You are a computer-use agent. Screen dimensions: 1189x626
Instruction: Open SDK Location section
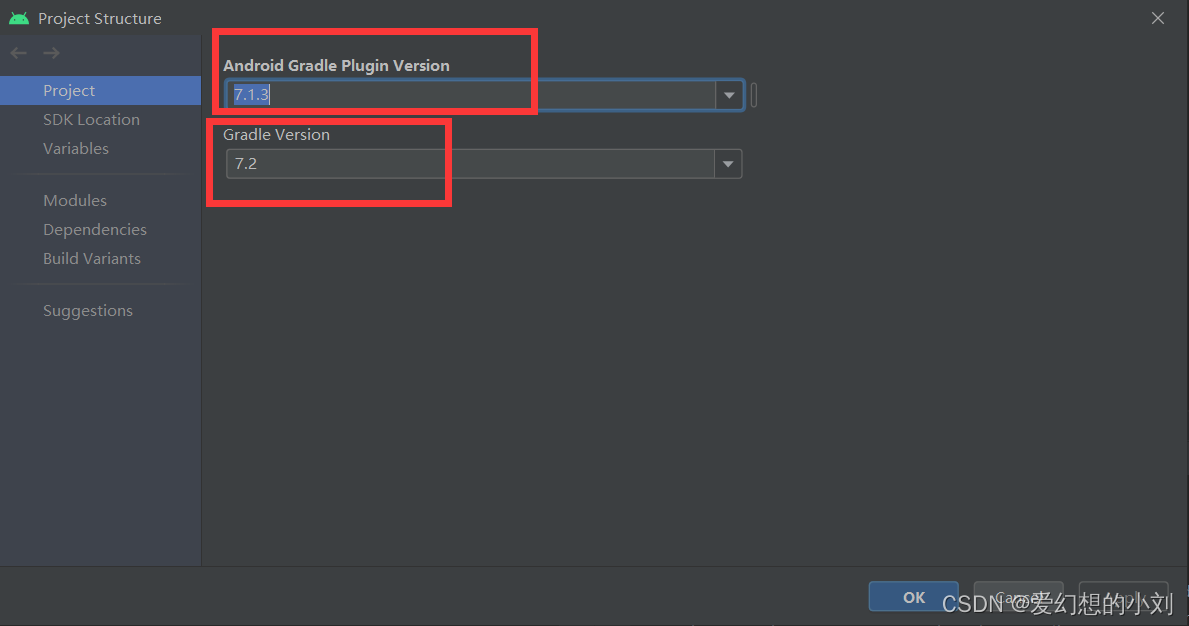click(91, 120)
